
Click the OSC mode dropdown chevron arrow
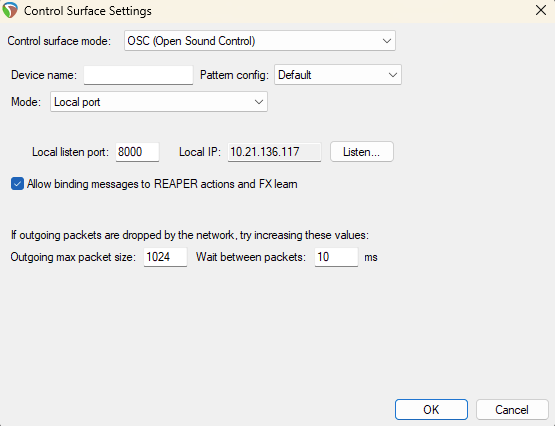coord(387,41)
